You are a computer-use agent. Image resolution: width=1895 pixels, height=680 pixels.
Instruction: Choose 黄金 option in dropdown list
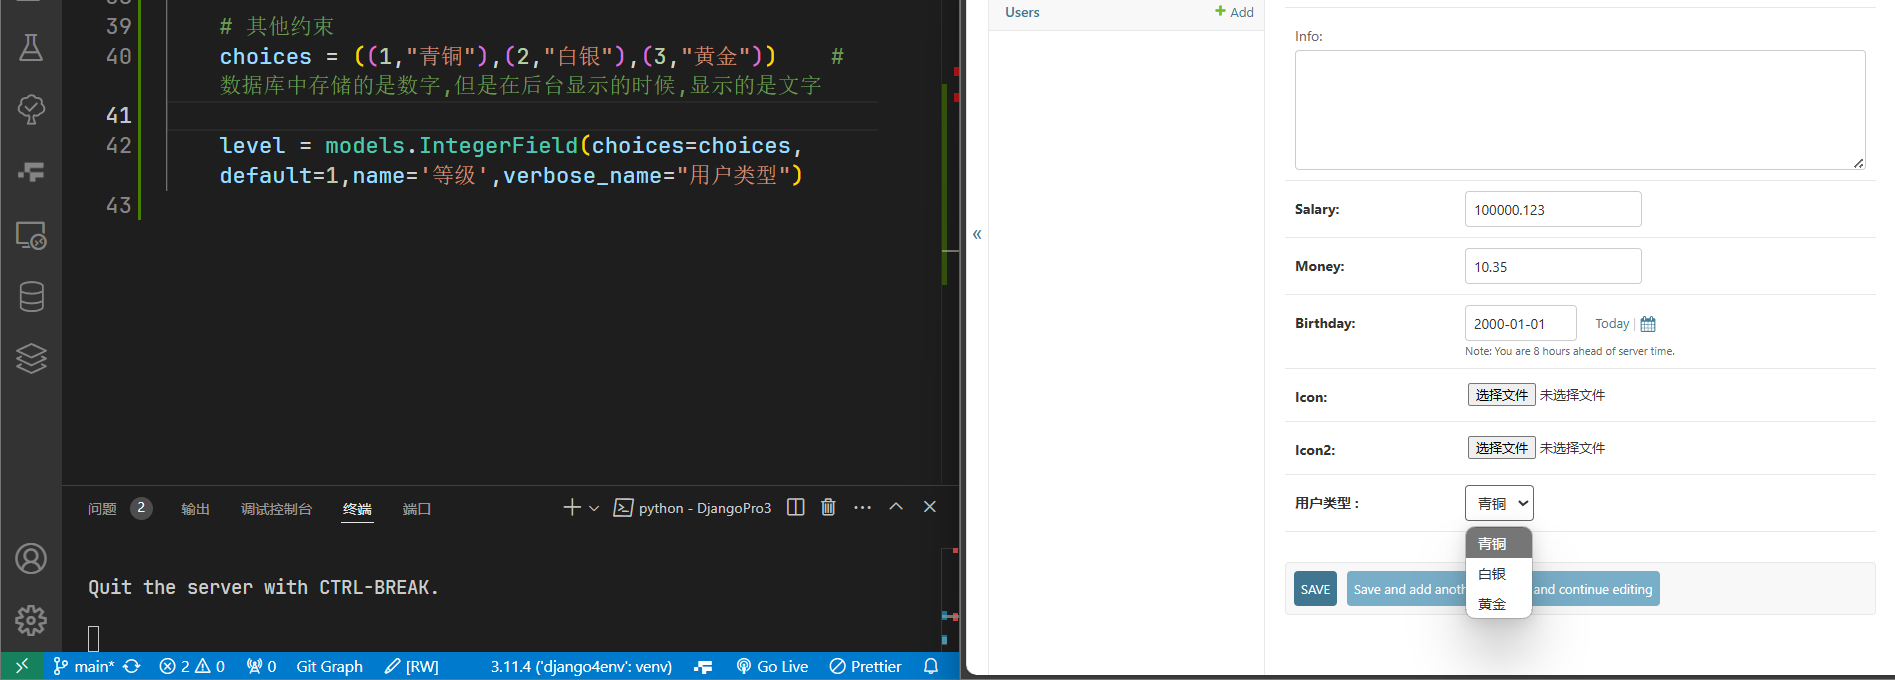click(x=1492, y=604)
